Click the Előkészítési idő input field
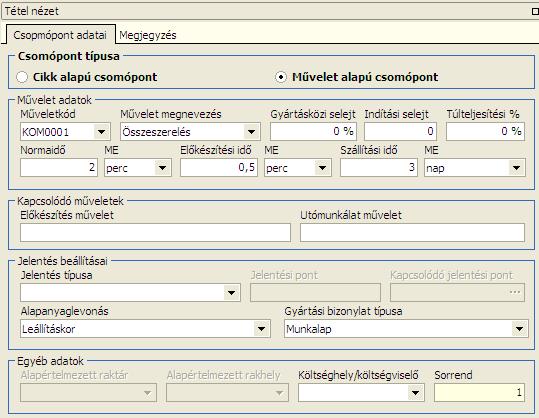Viewport: 539px width, 418px height. pos(219,168)
